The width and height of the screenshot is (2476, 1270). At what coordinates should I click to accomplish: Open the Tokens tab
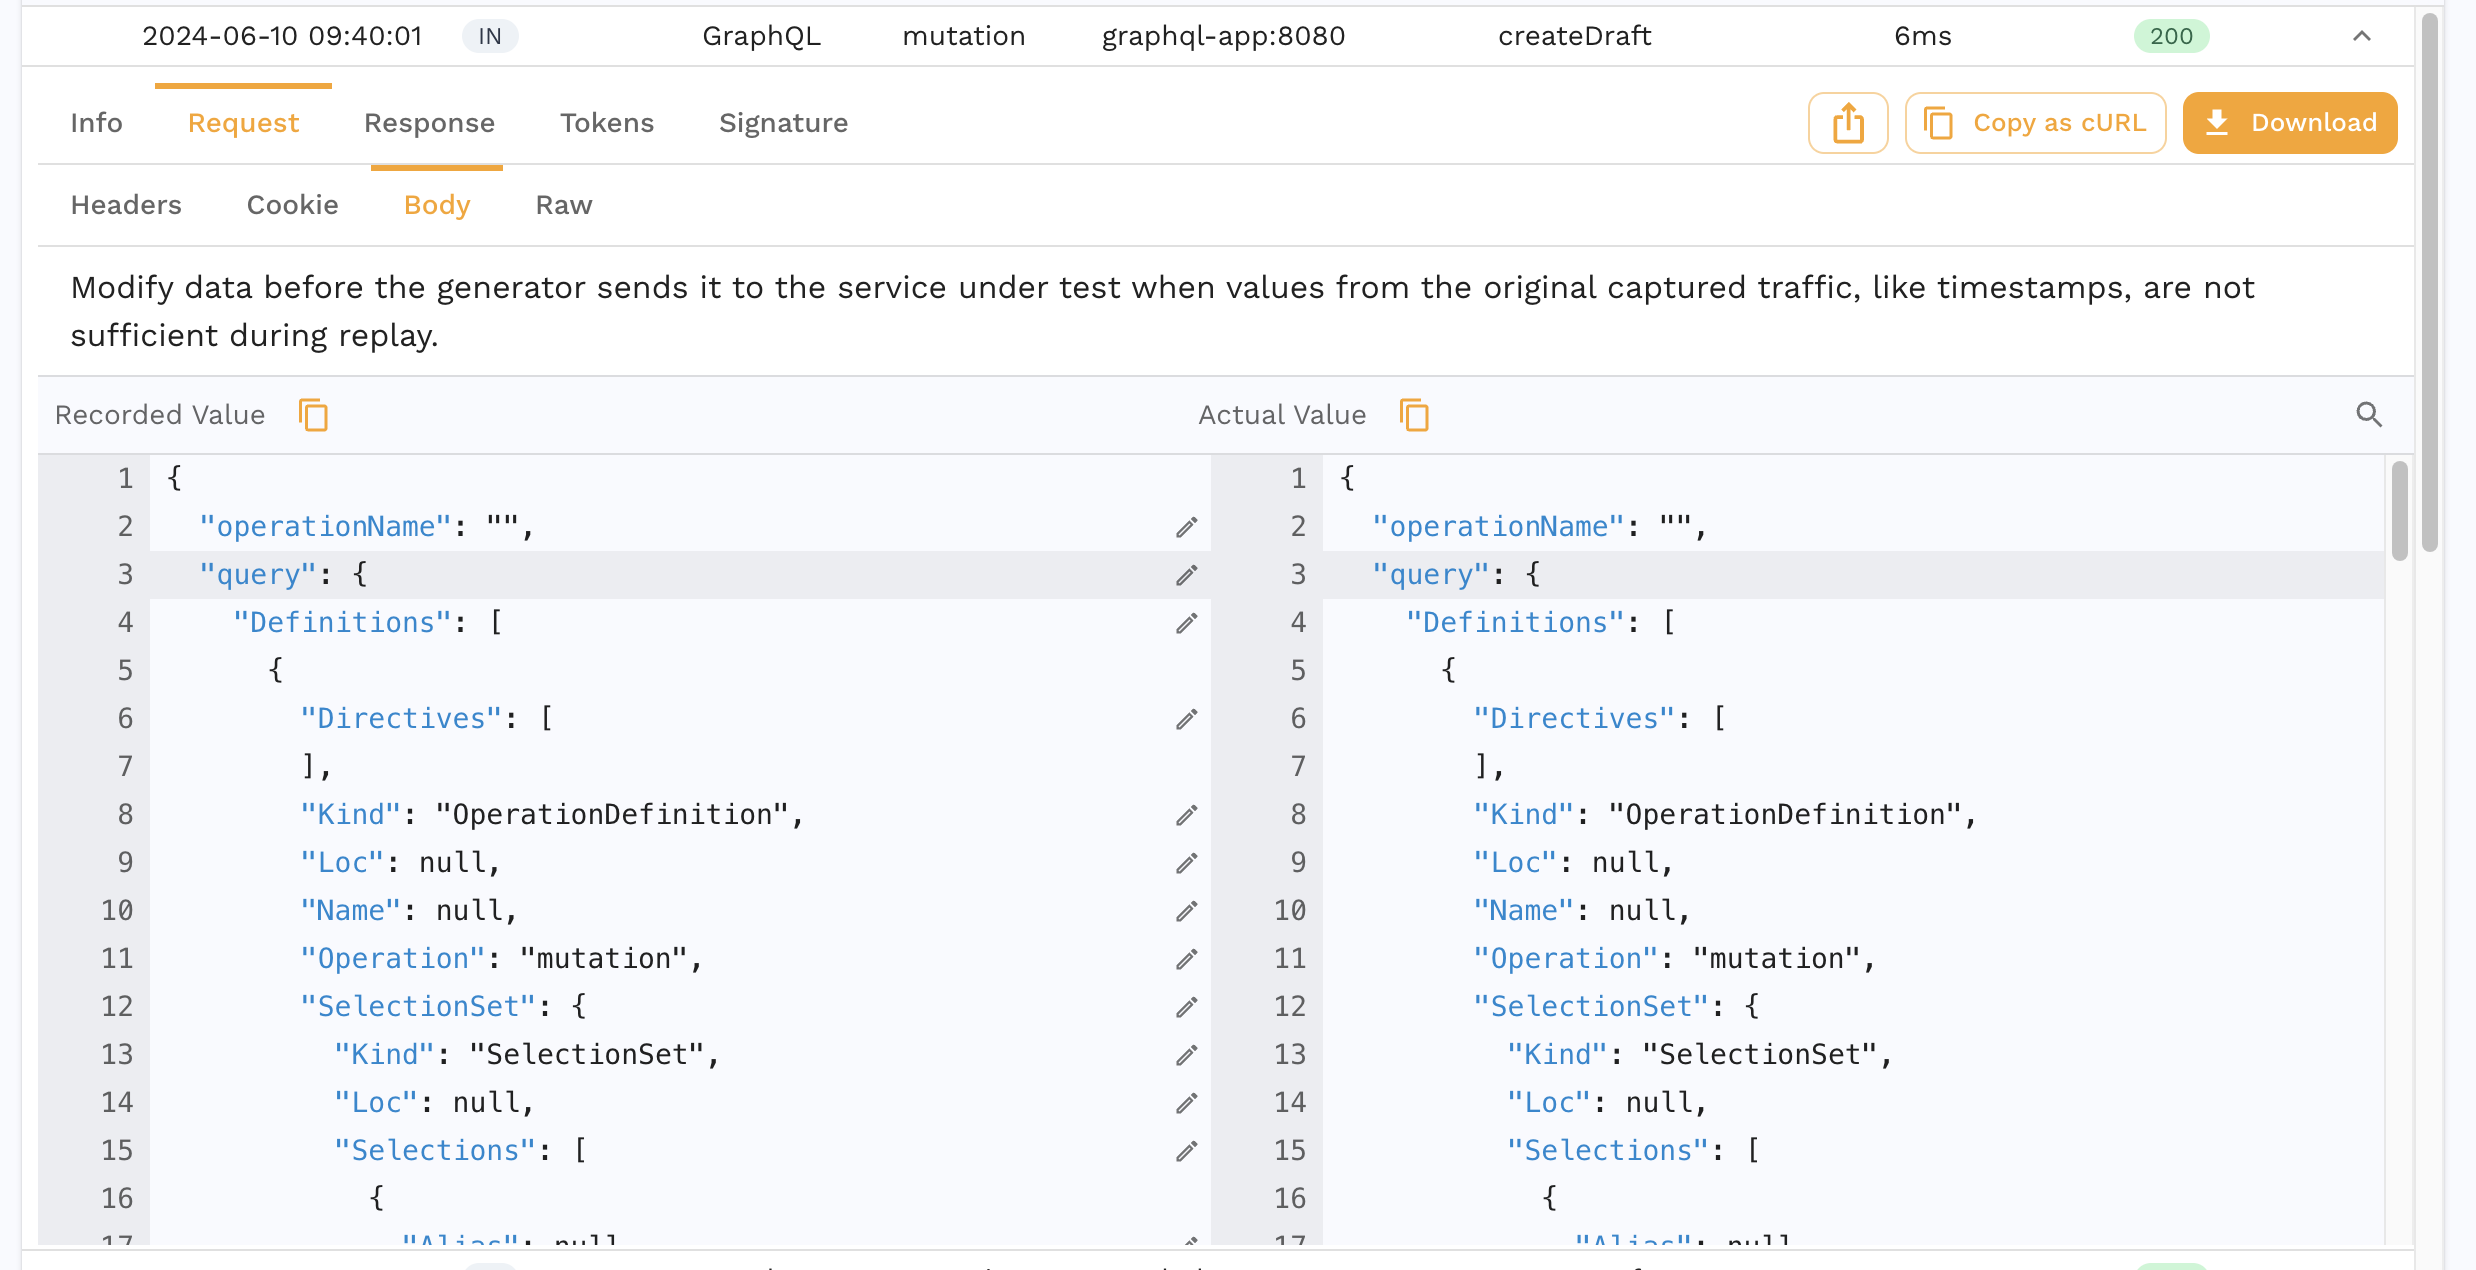[607, 123]
